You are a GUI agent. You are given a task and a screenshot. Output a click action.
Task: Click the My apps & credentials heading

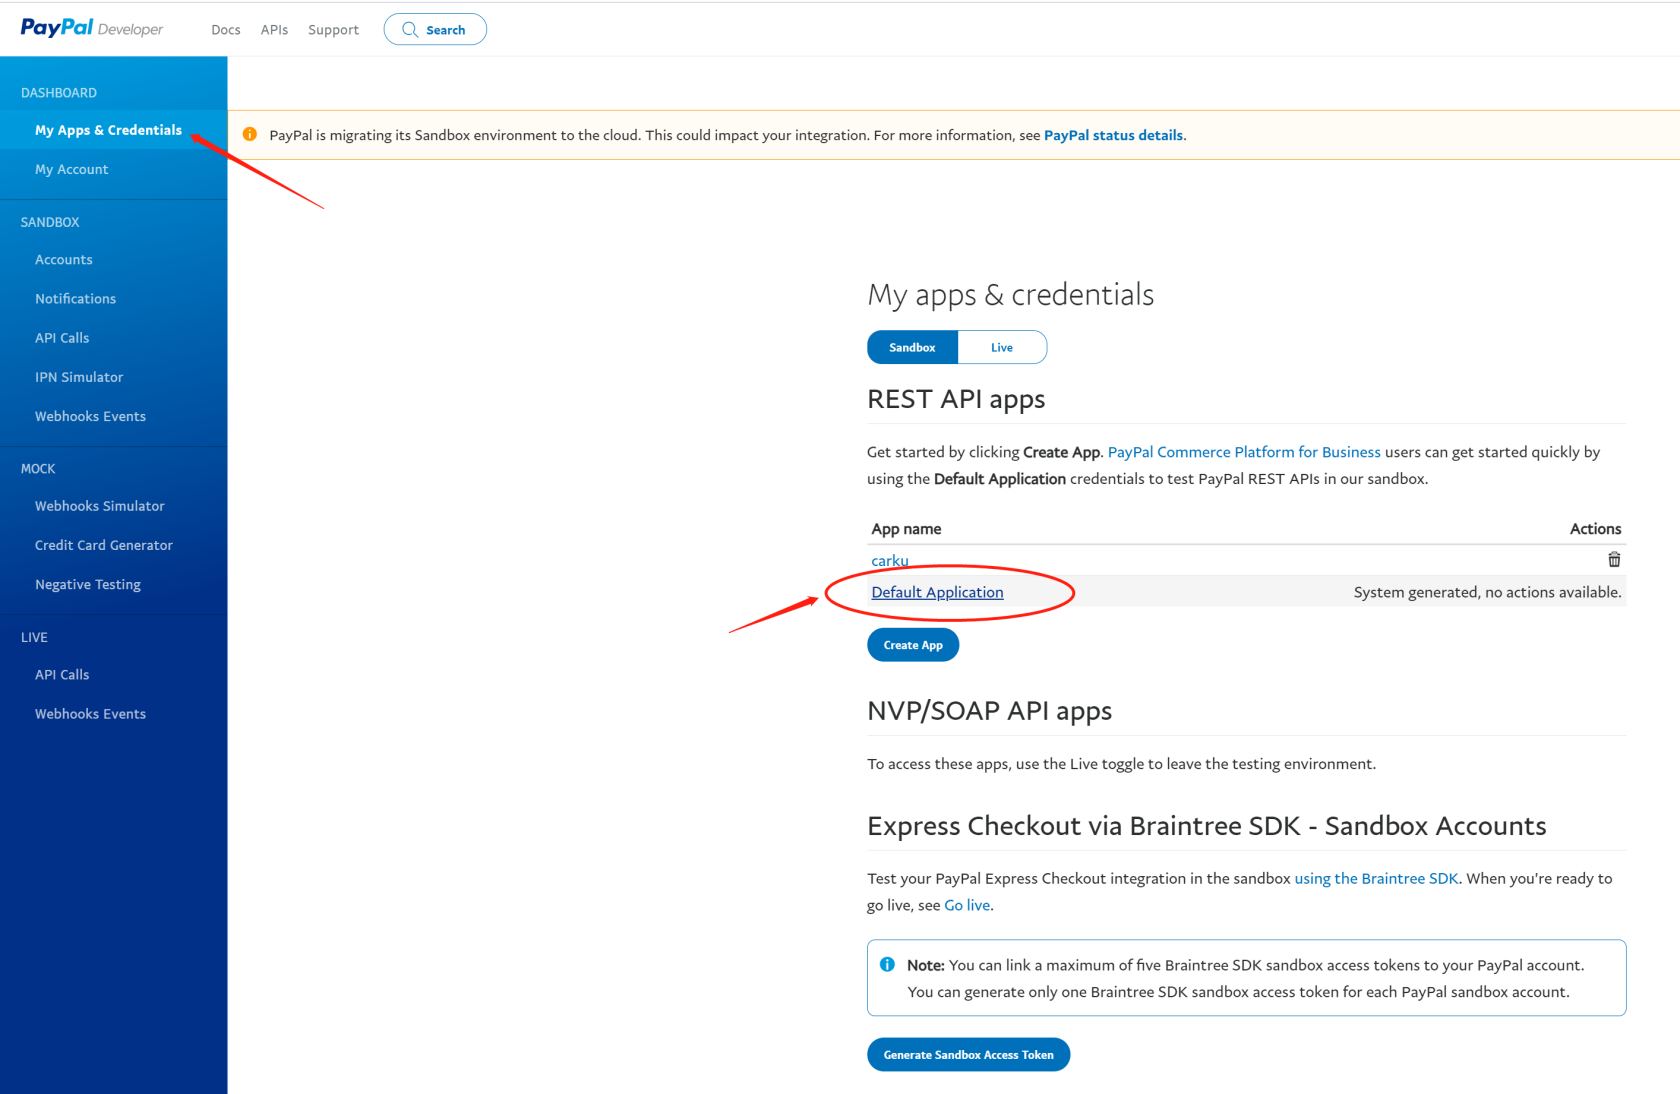[1010, 294]
